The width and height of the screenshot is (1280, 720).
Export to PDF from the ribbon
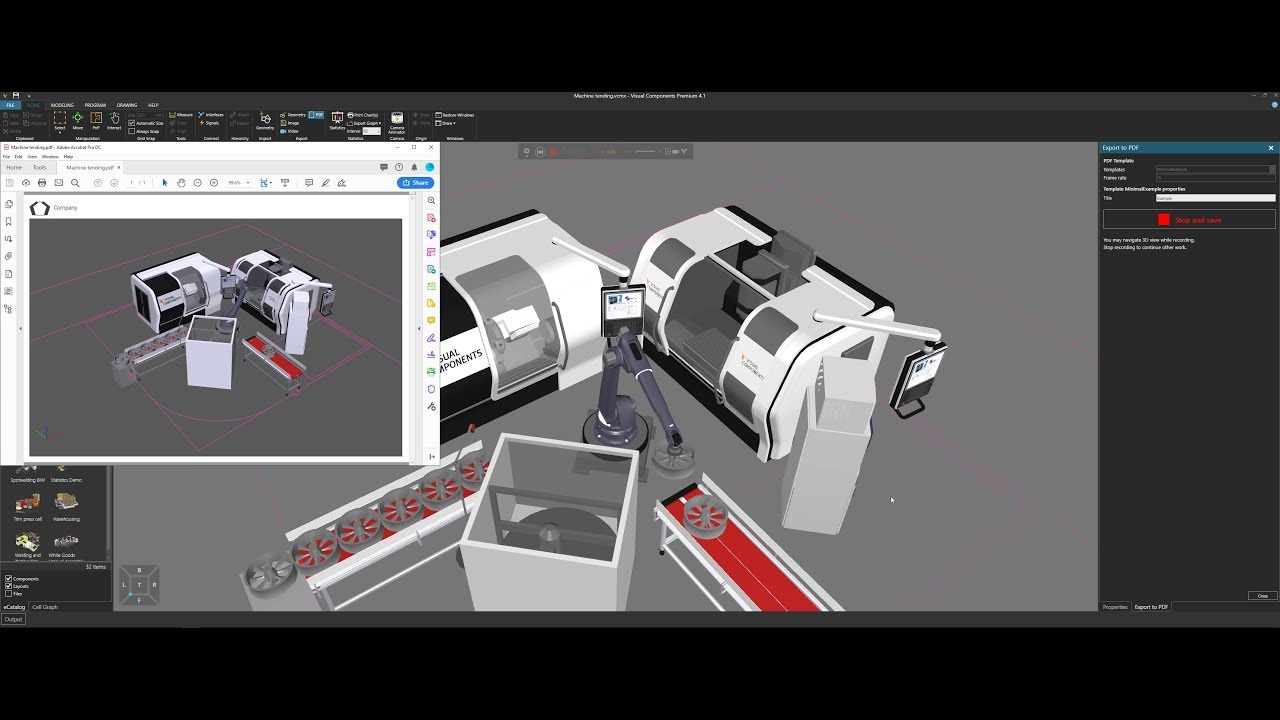(316, 115)
